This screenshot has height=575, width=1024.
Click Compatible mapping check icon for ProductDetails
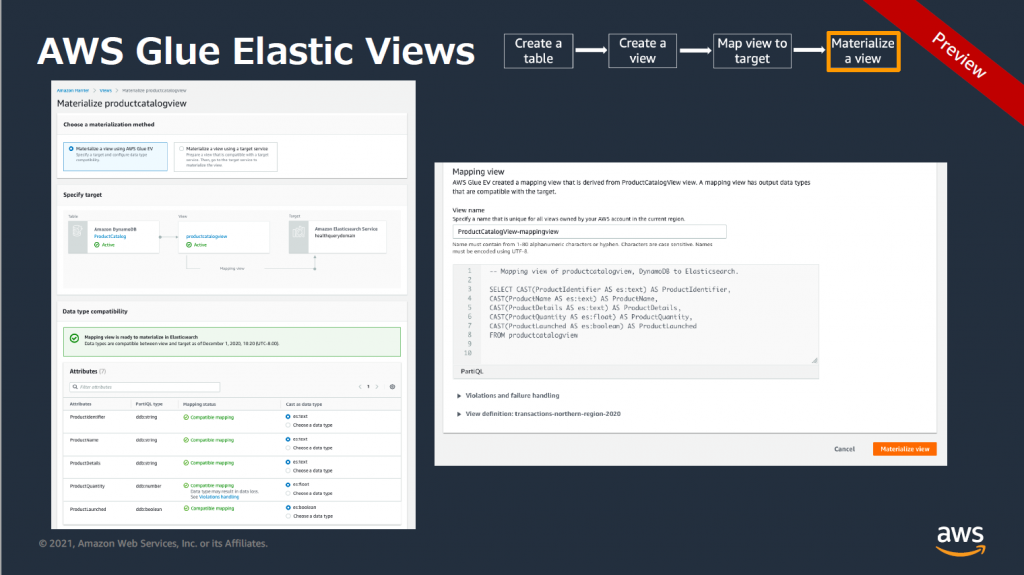[x=186, y=463]
